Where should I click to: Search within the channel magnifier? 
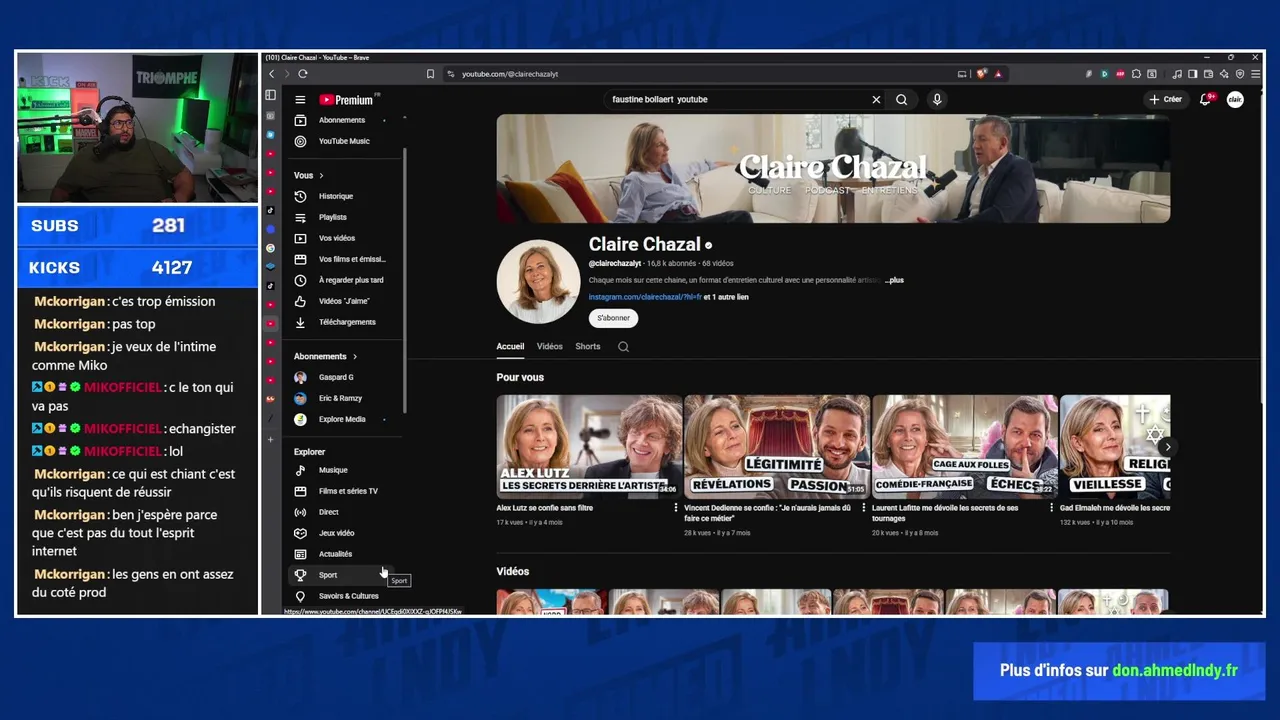(623, 347)
